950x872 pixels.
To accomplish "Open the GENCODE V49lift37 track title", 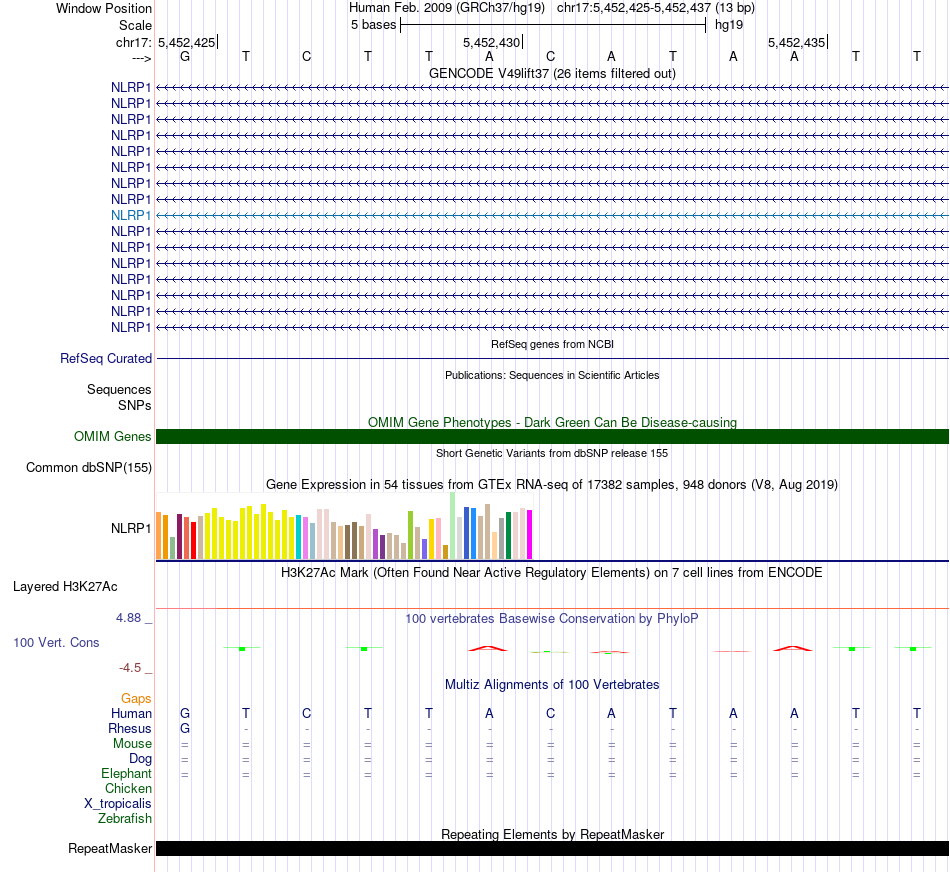I will click(x=552, y=73).
